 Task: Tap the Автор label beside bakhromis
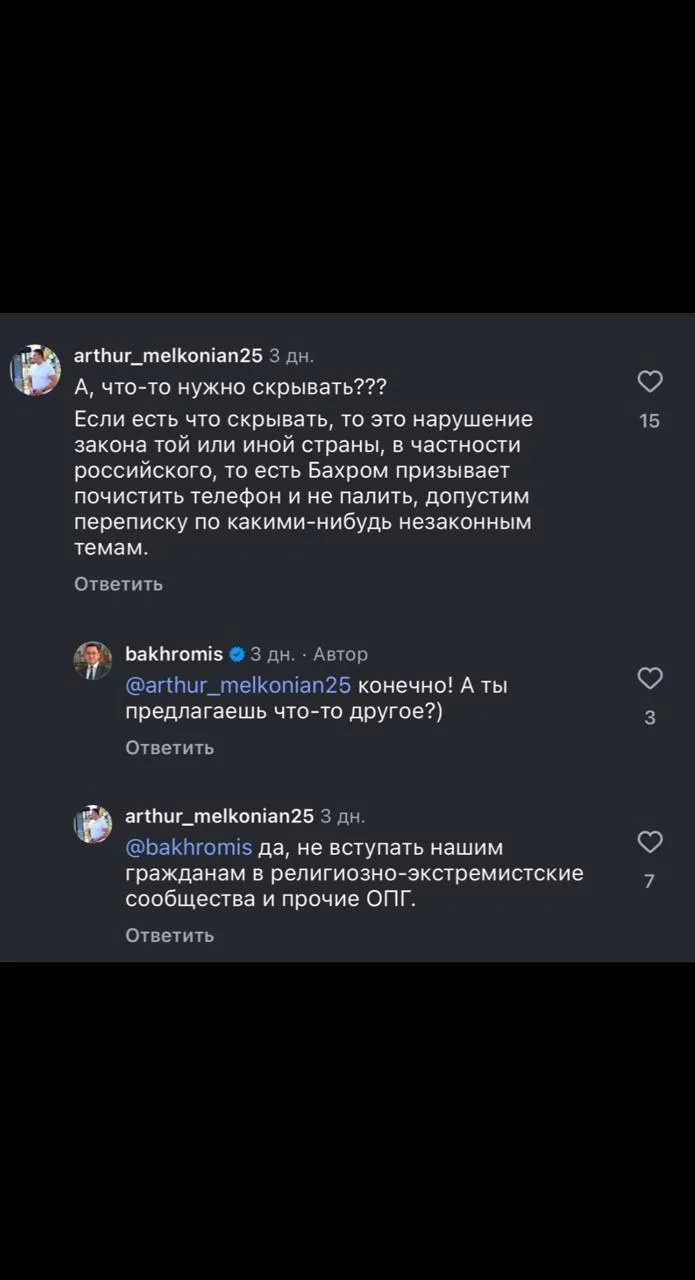pyautogui.click(x=340, y=654)
